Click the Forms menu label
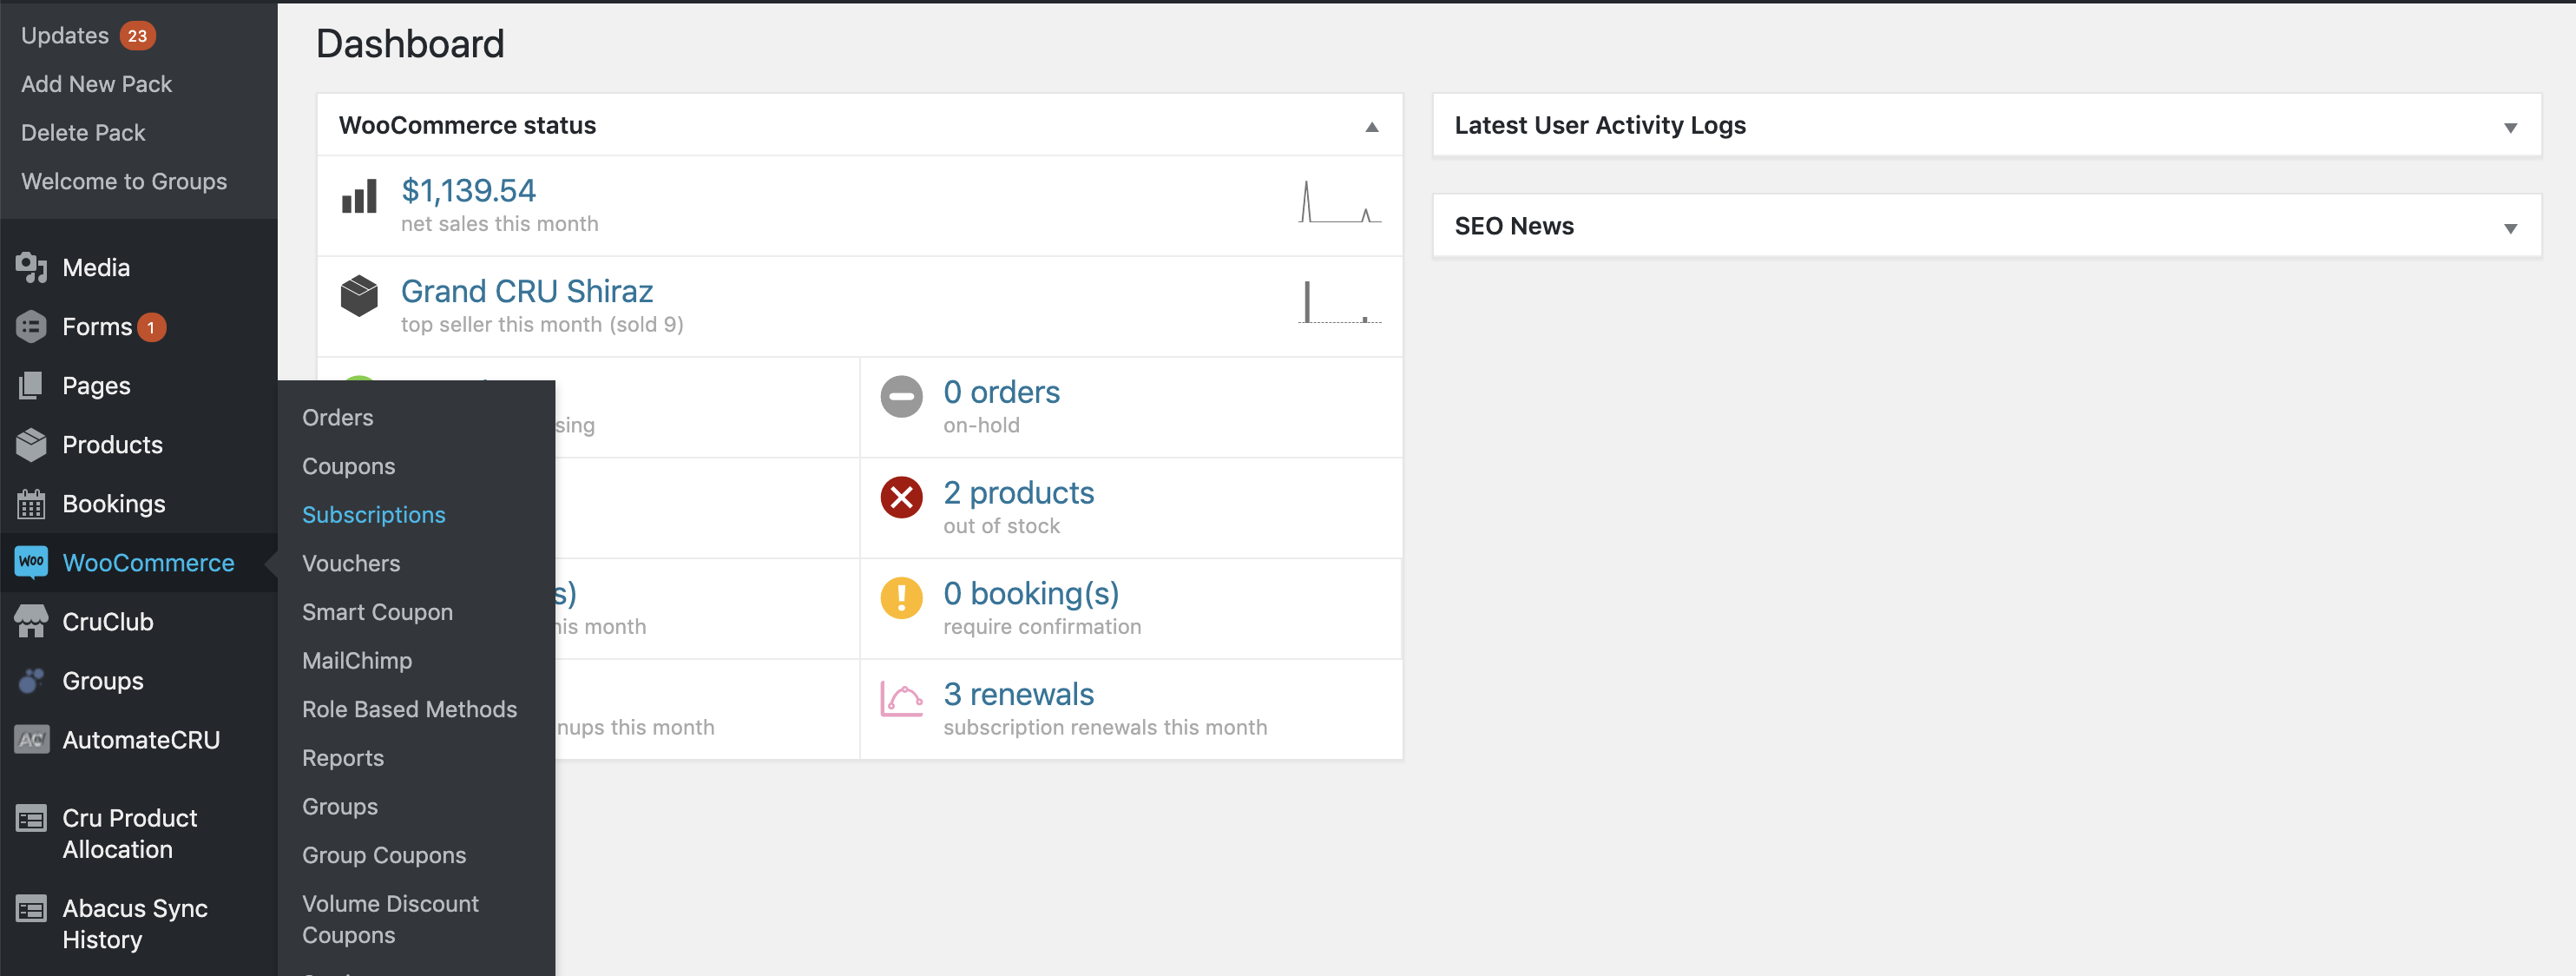The height and width of the screenshot is (976, 2576). click(97, 326)
